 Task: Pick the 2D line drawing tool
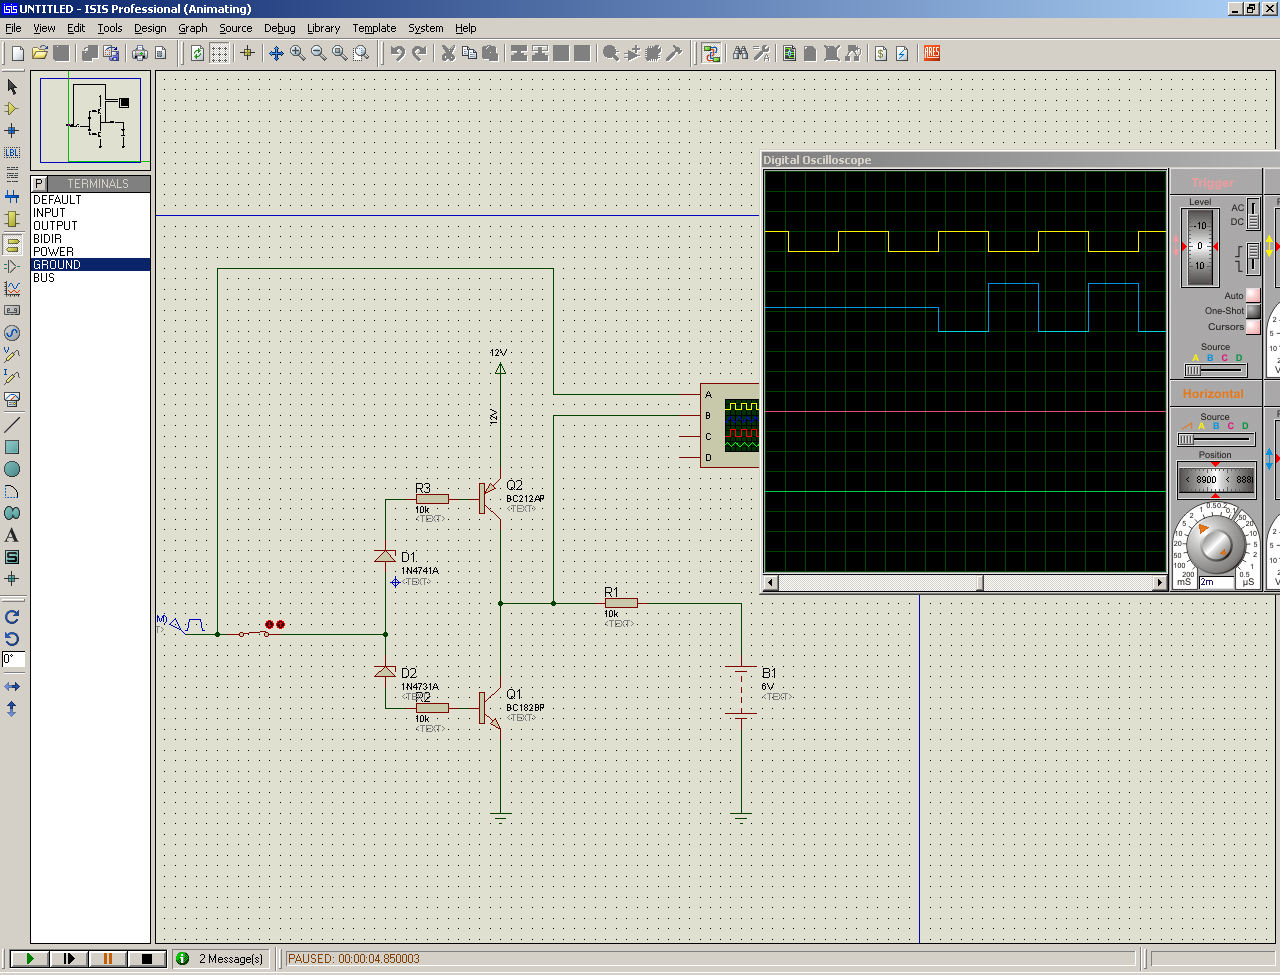click(x=12, y=425)
